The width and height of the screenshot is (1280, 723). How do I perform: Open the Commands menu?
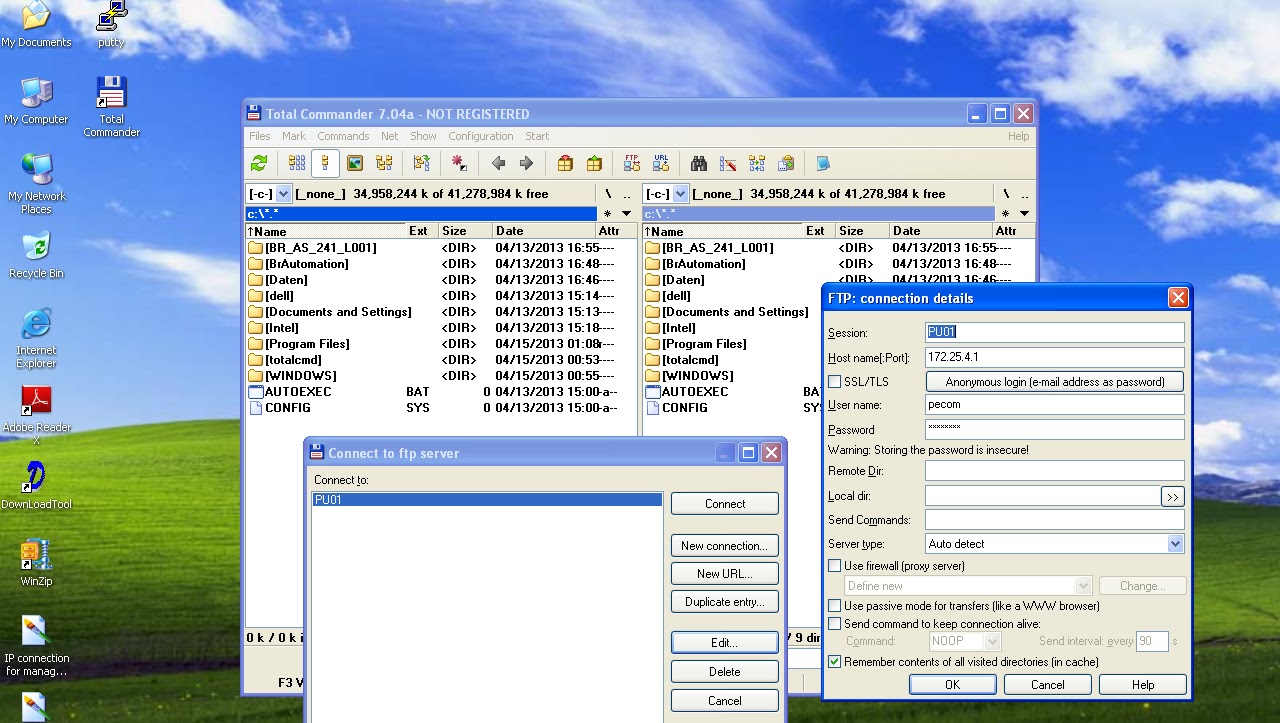click(x=343, y=136)
